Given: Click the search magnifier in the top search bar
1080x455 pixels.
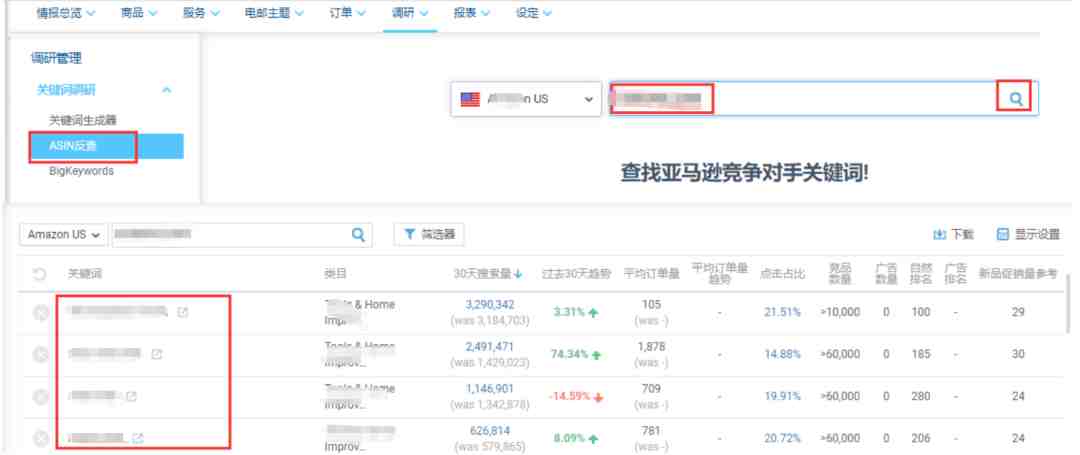Looking at the screenshot, I should tap(1015, 99).
